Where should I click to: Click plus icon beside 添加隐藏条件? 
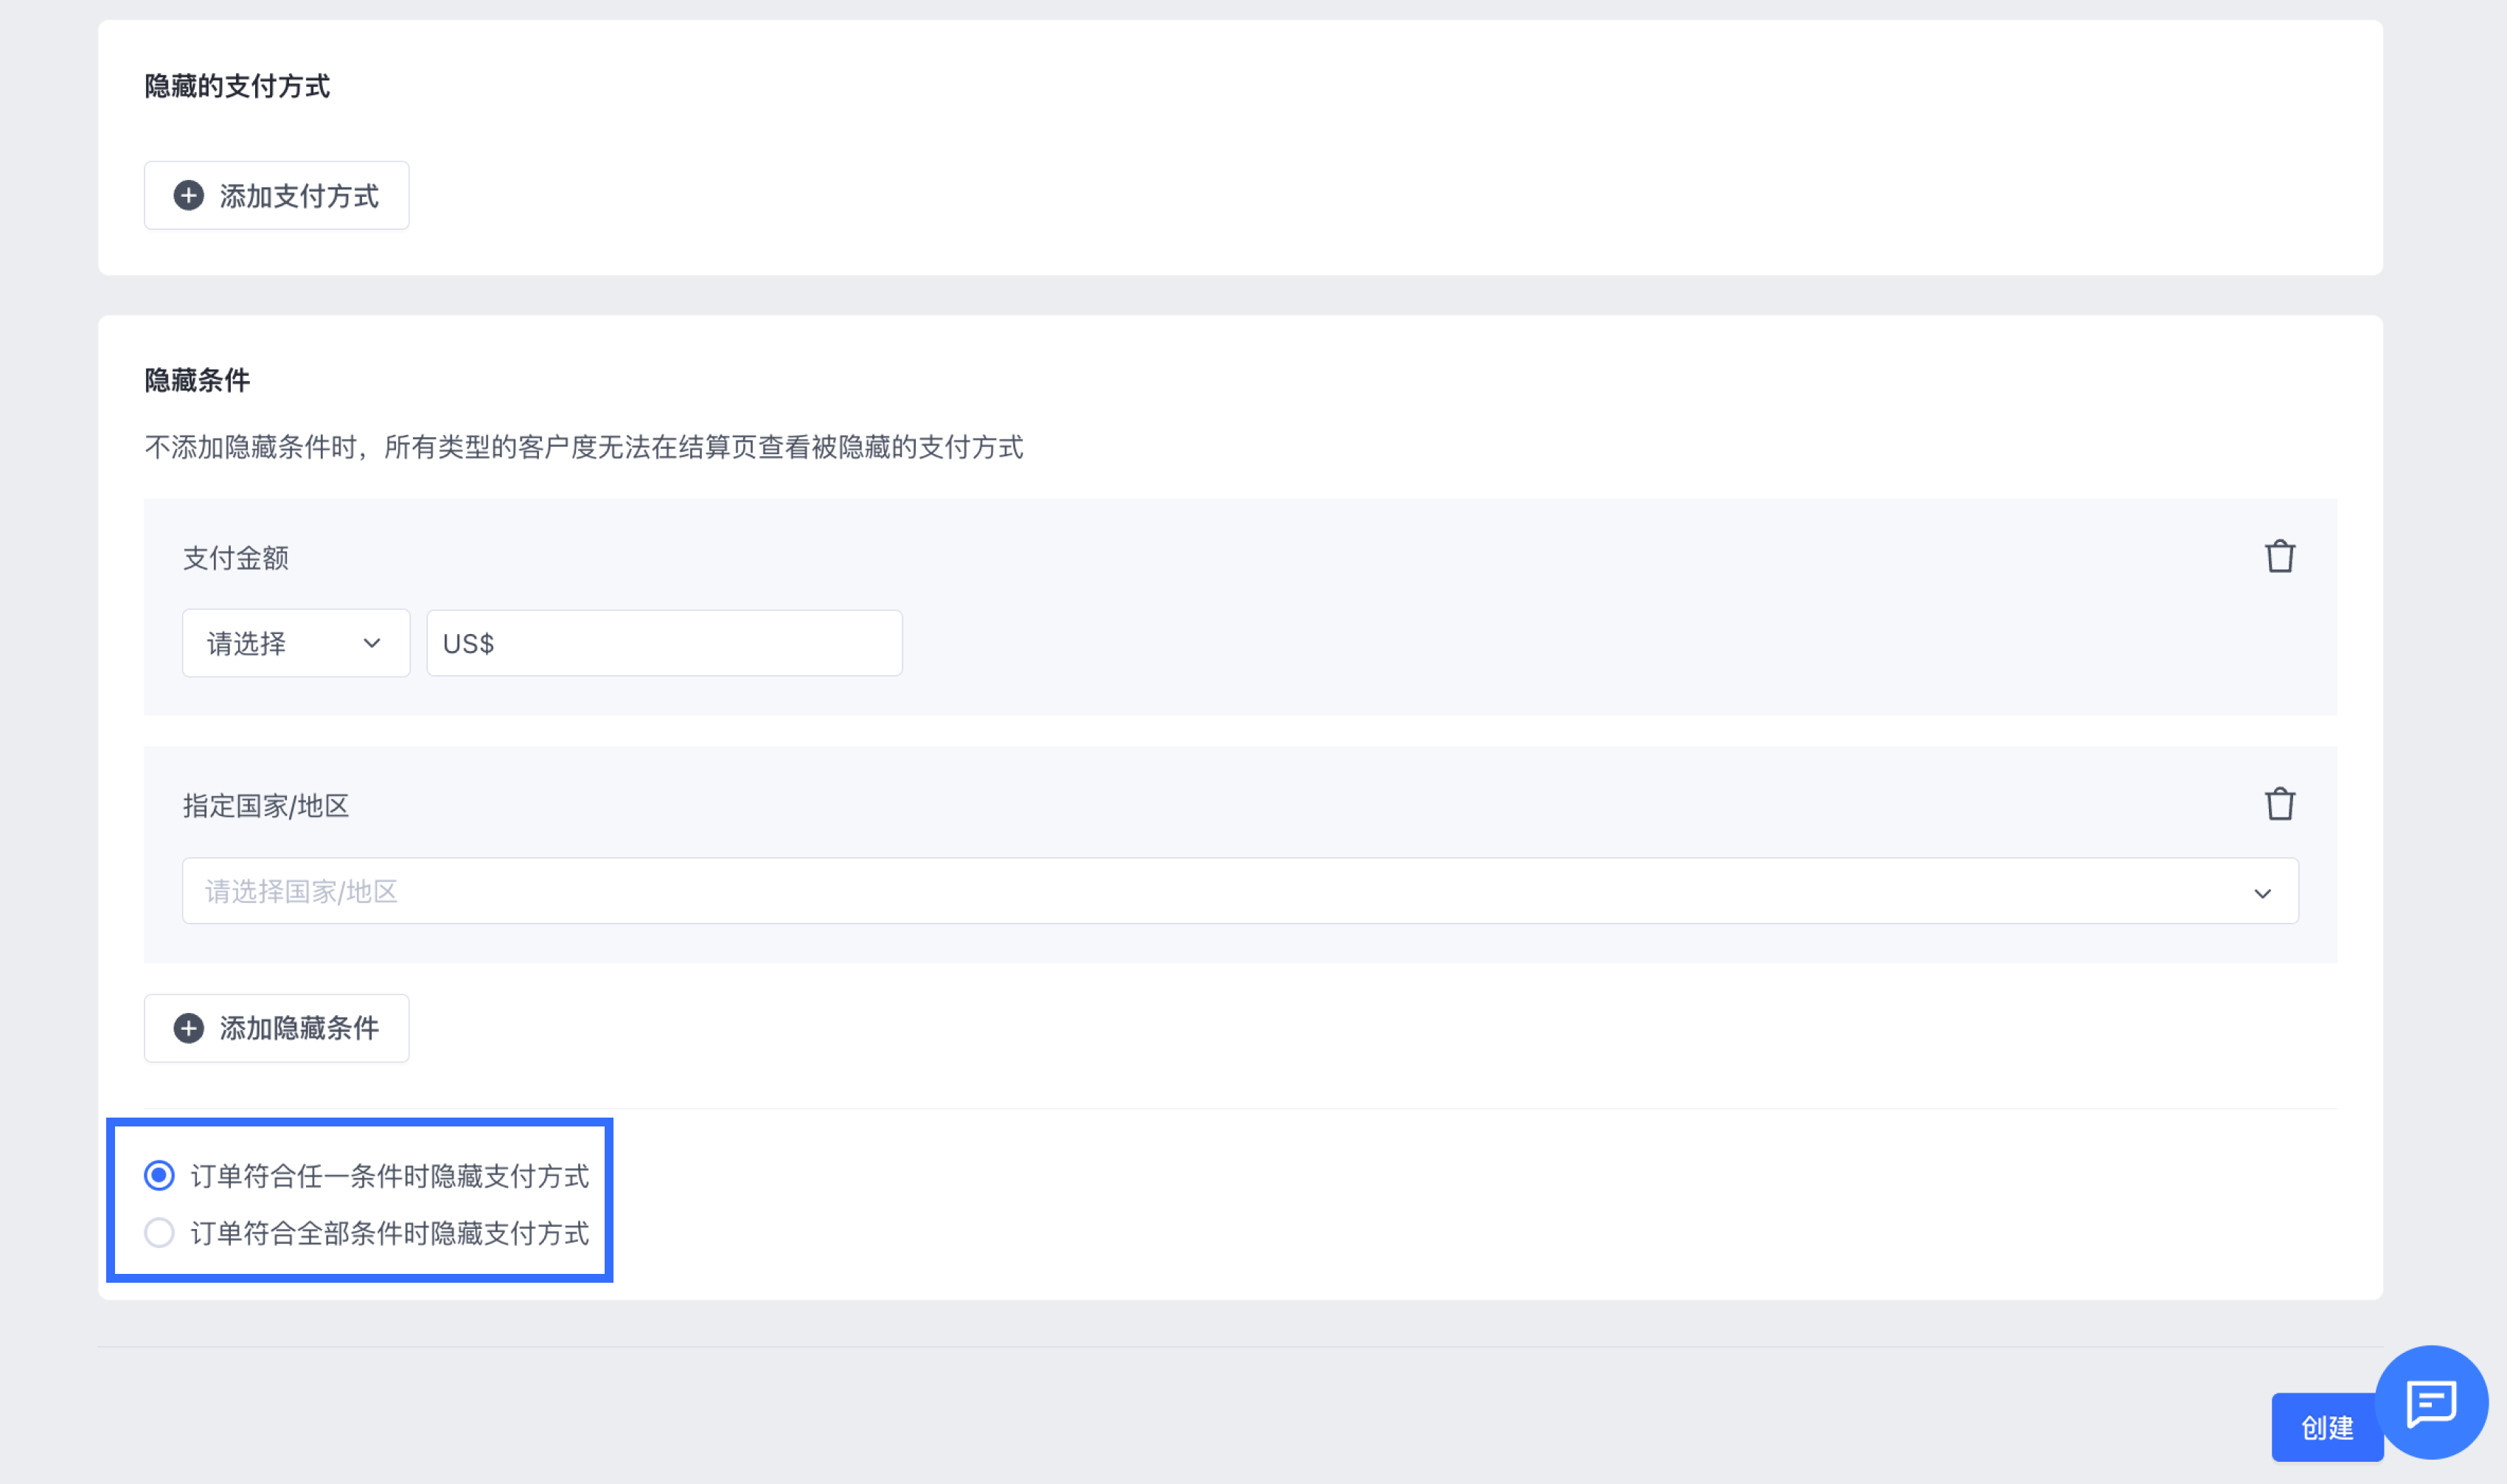point(188,1028)
